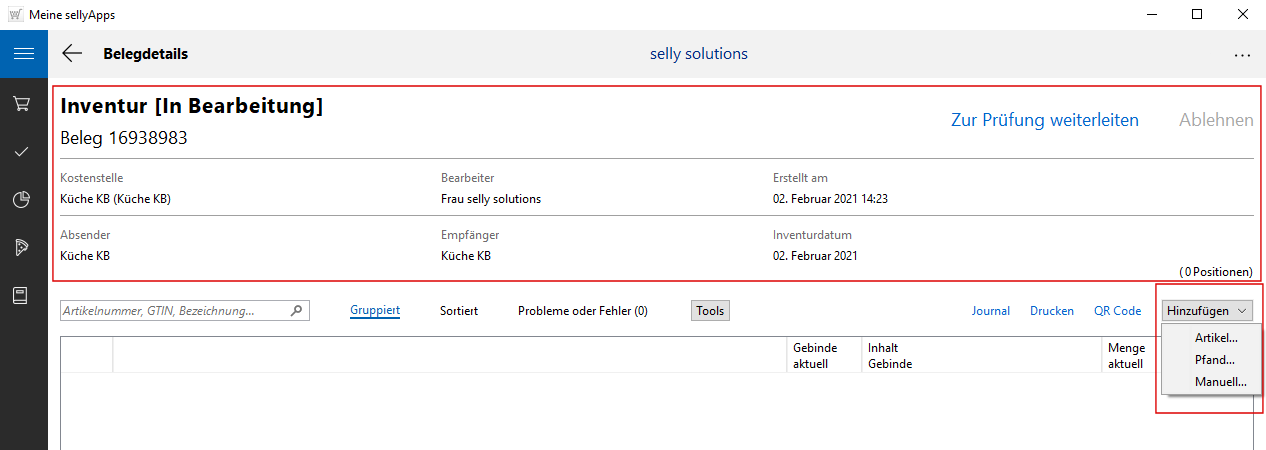Choose Pfand... from the Hinzufügen menu

pos(1214,360)
